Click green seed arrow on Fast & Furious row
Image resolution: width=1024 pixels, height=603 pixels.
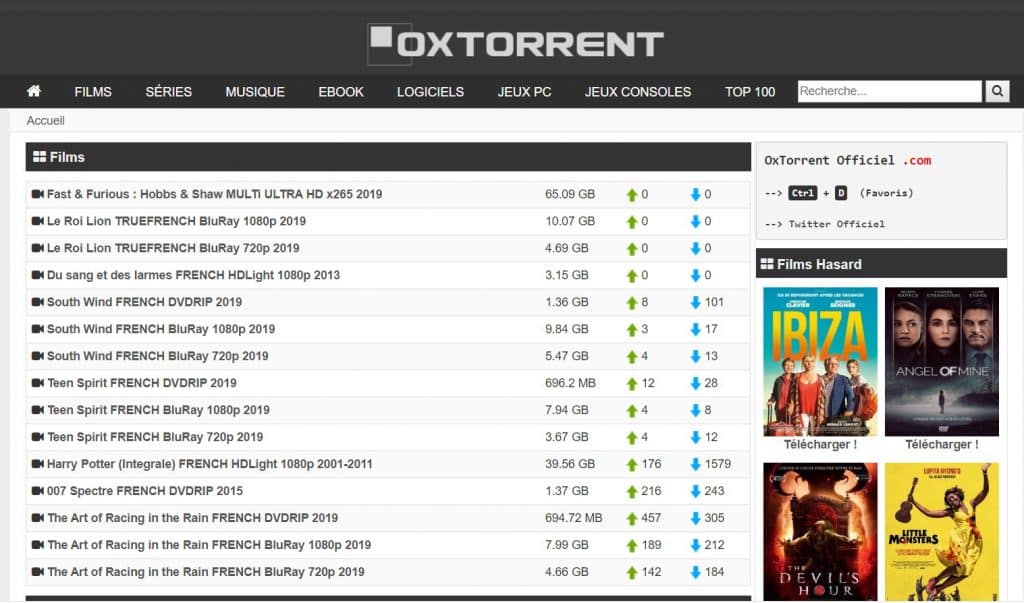click(x=632, y=195)
